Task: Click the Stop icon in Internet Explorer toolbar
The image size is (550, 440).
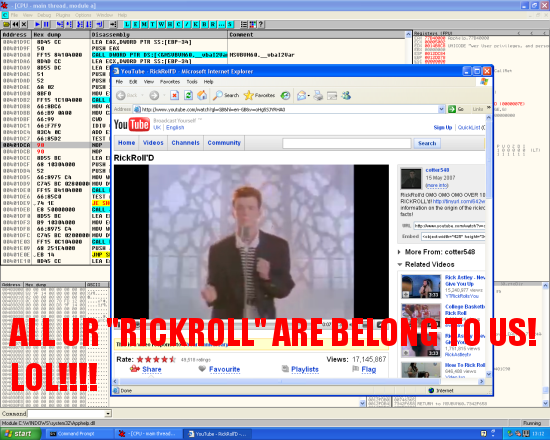Action: click(175, 95)
